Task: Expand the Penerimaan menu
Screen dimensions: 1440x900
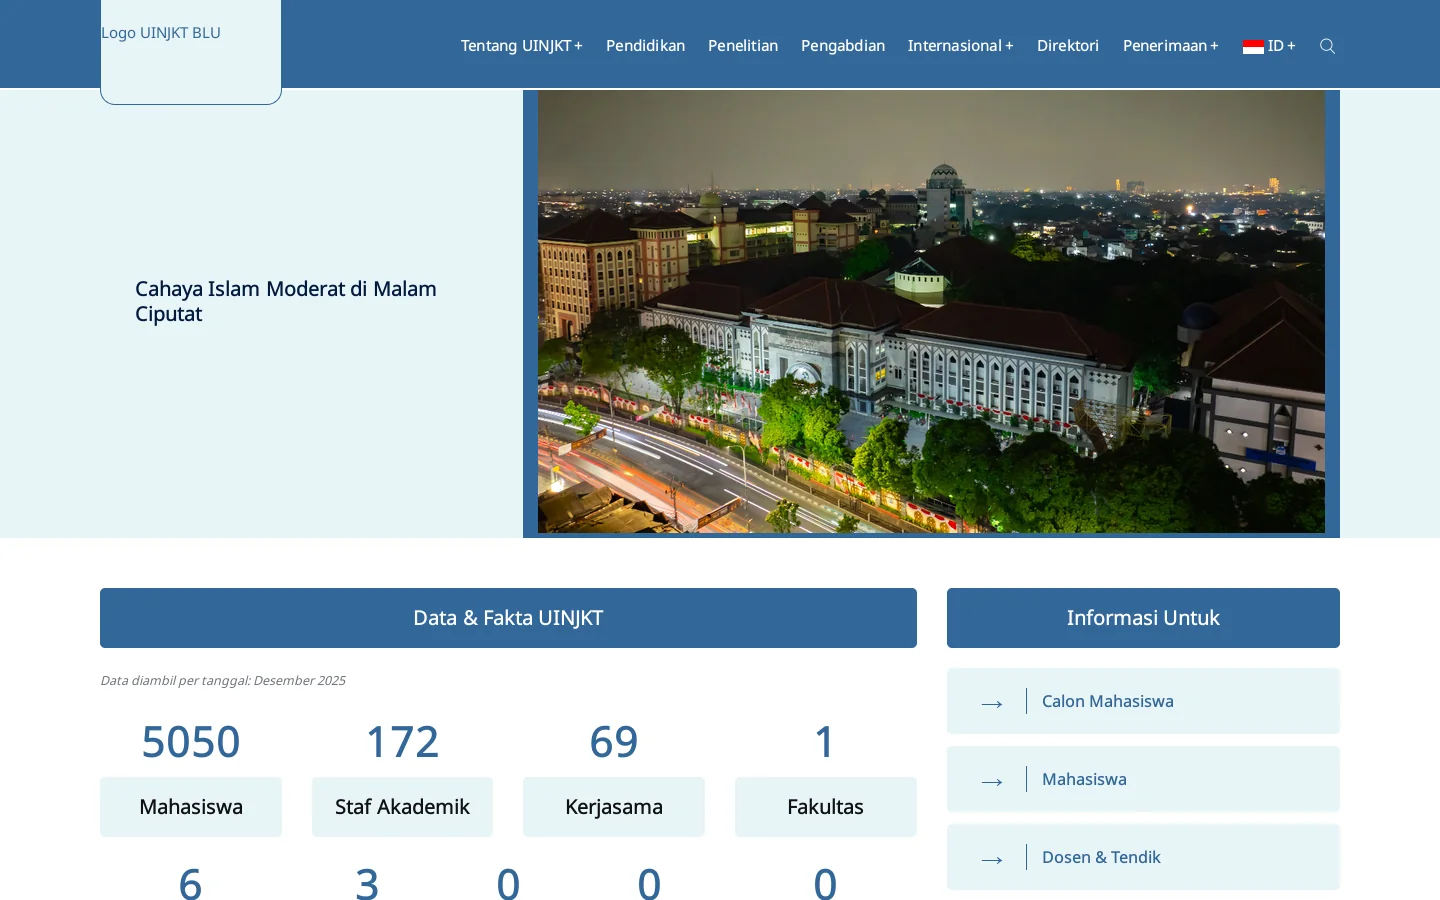Action: click(x=1170, y=46)
